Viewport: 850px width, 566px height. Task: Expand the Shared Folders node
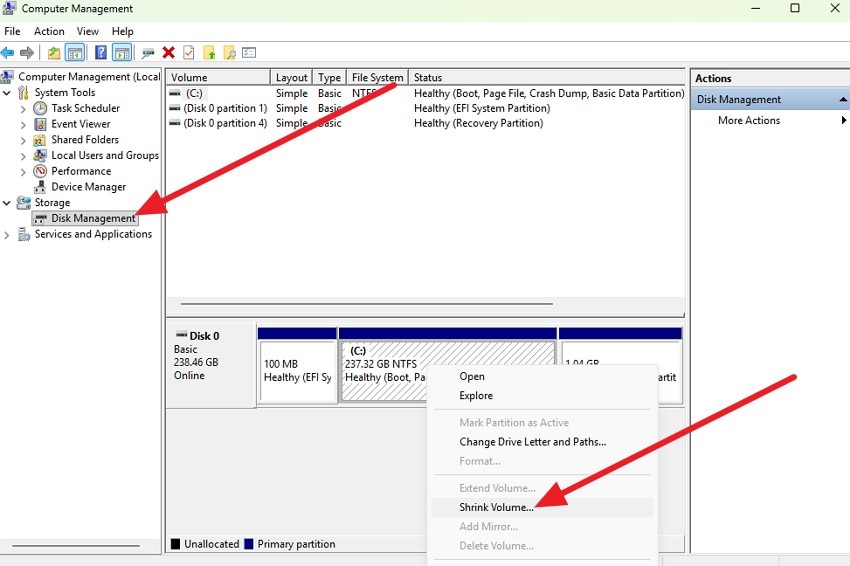click(23, 140)
